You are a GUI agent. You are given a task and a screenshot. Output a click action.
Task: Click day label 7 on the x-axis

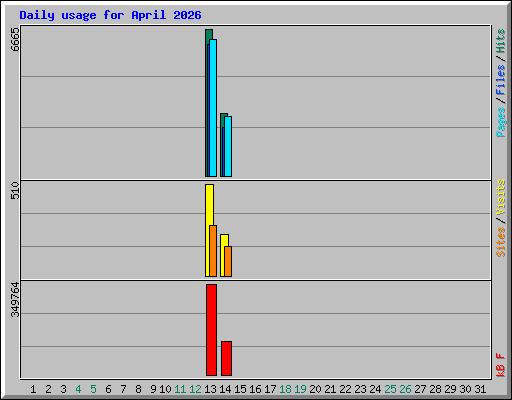123,389
